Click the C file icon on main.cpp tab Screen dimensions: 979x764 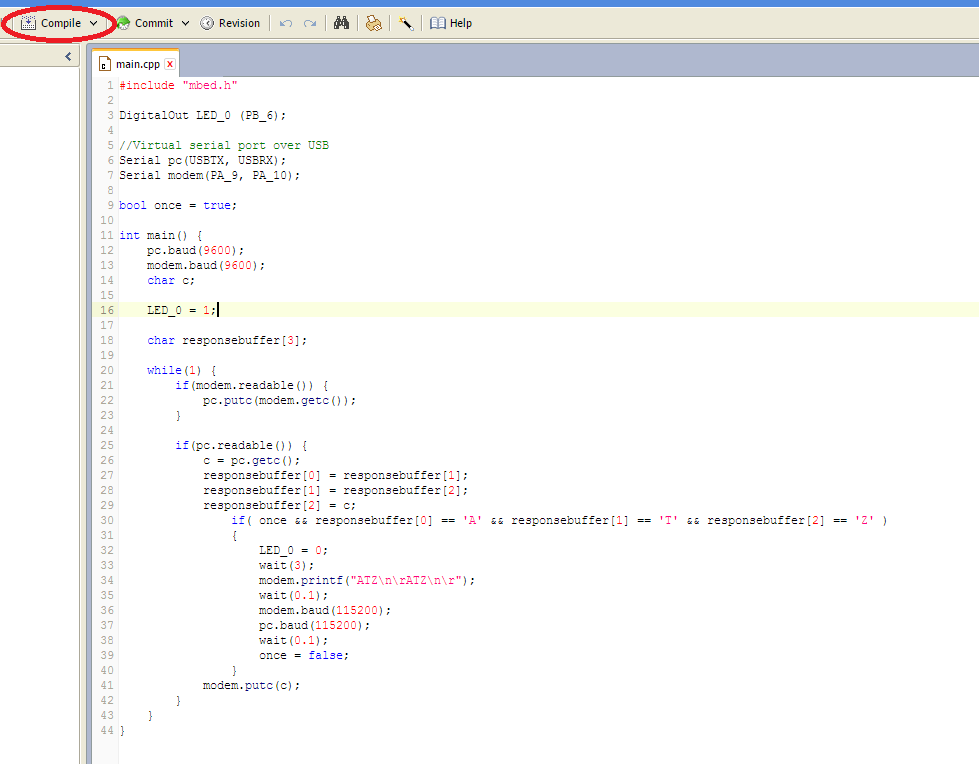(104, 64)
